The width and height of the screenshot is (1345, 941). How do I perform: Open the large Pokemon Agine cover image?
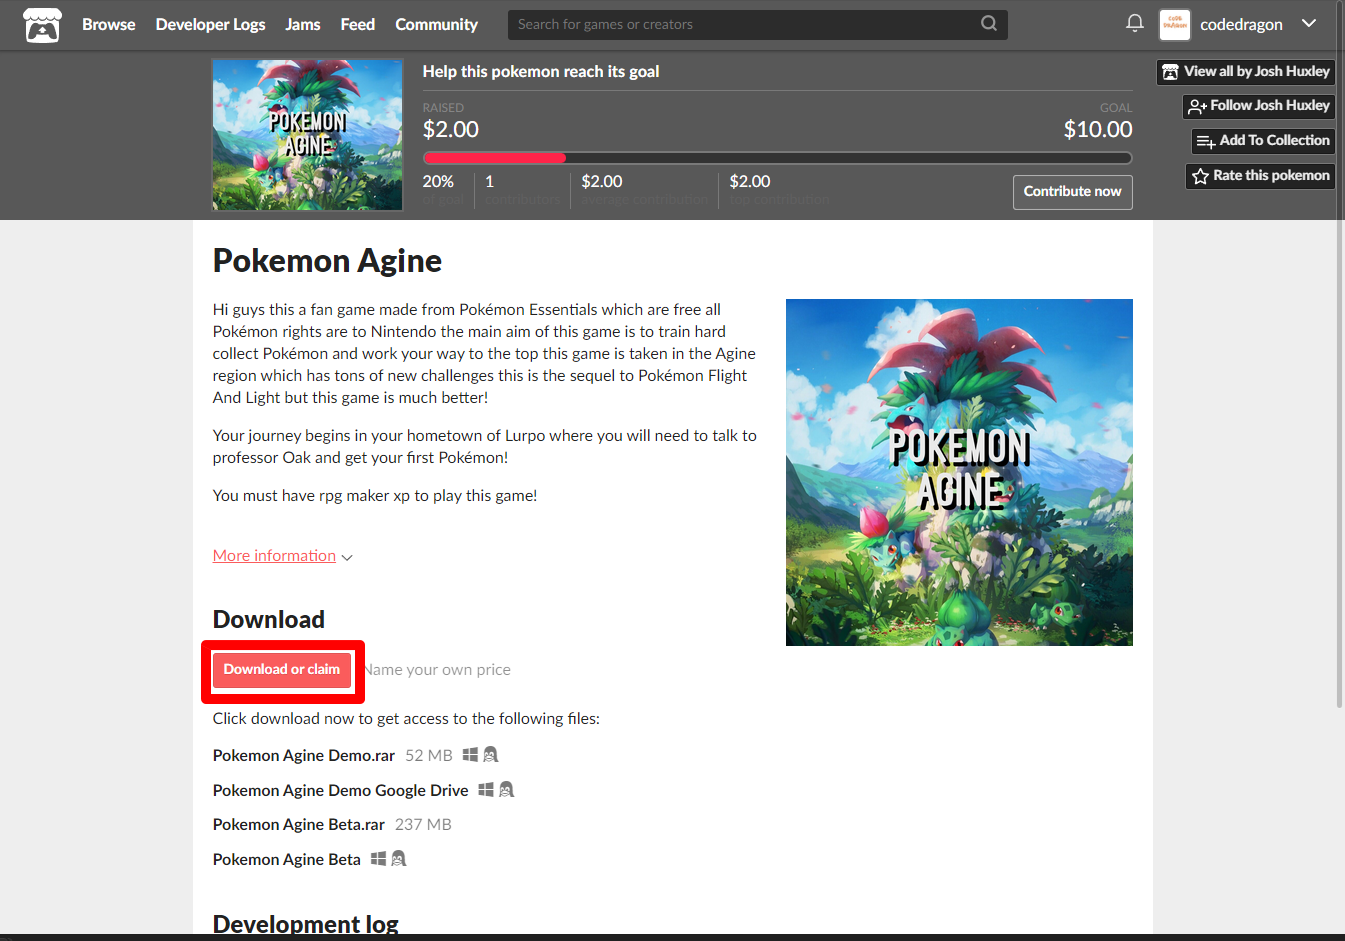coord(959,472)
